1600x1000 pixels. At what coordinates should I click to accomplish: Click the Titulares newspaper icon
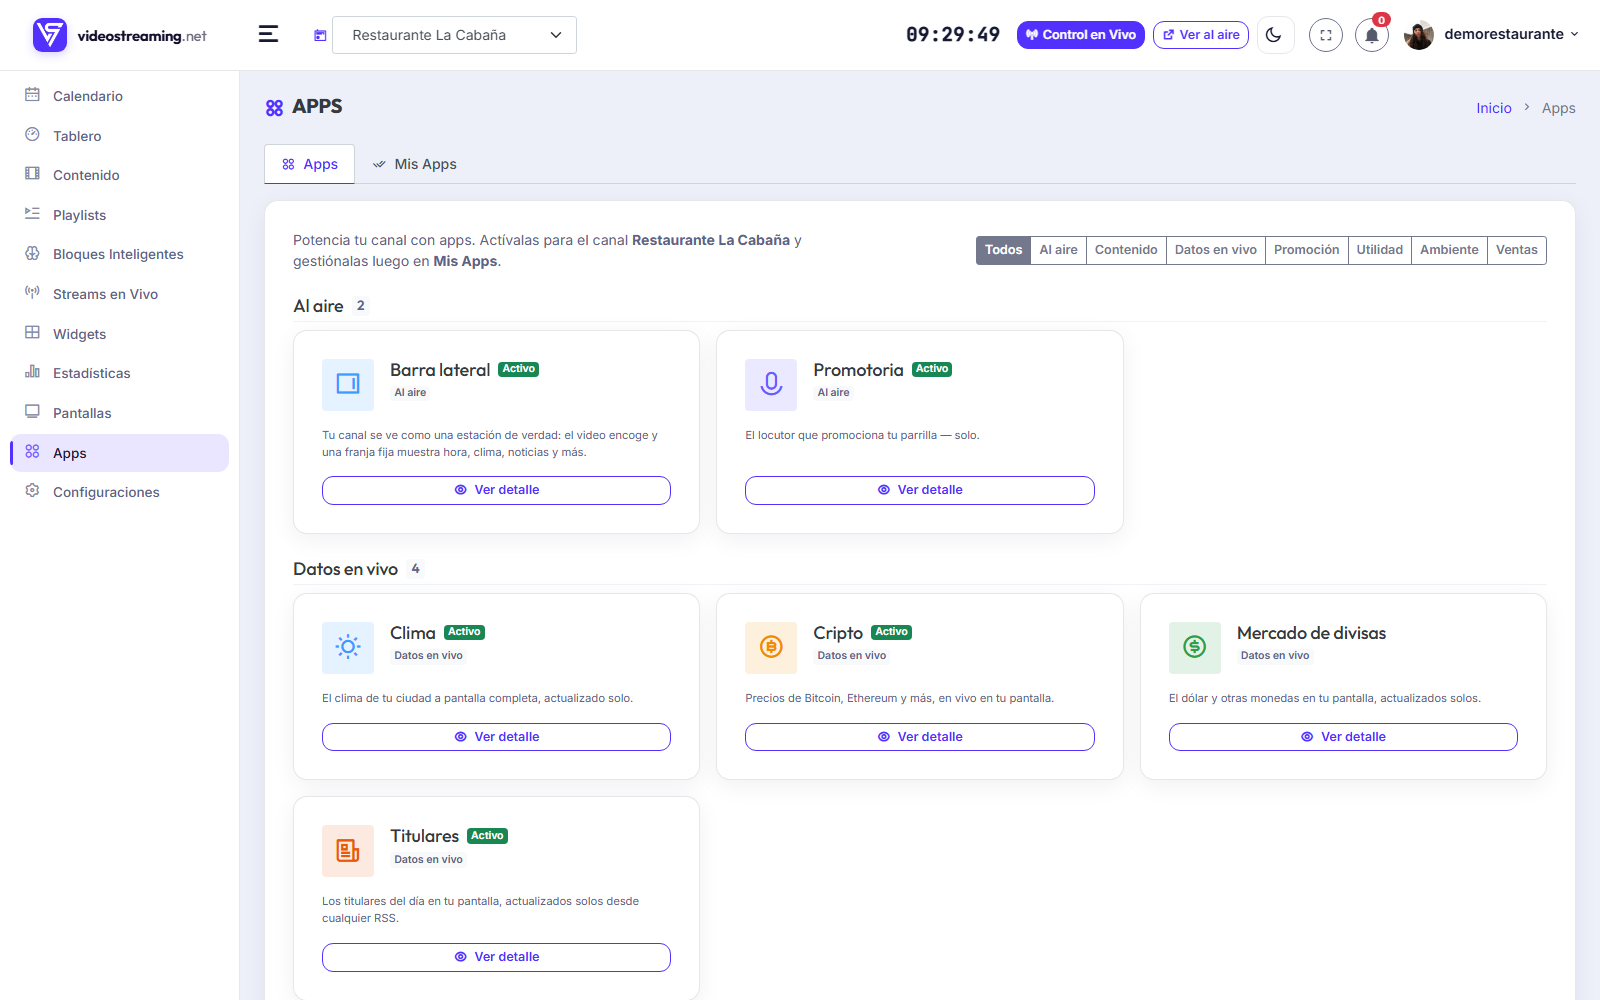point(348,851)
